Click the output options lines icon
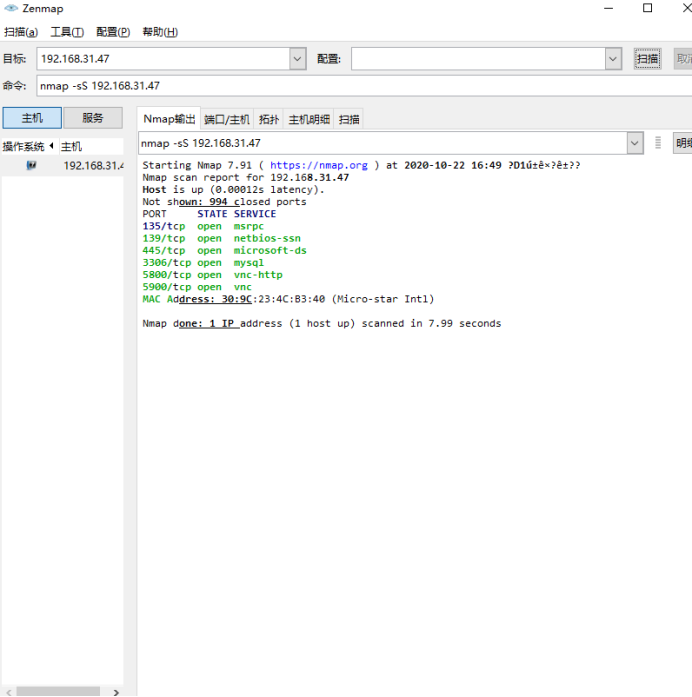The width and height of the screenshot is (692, 697). tap(658, 143)
